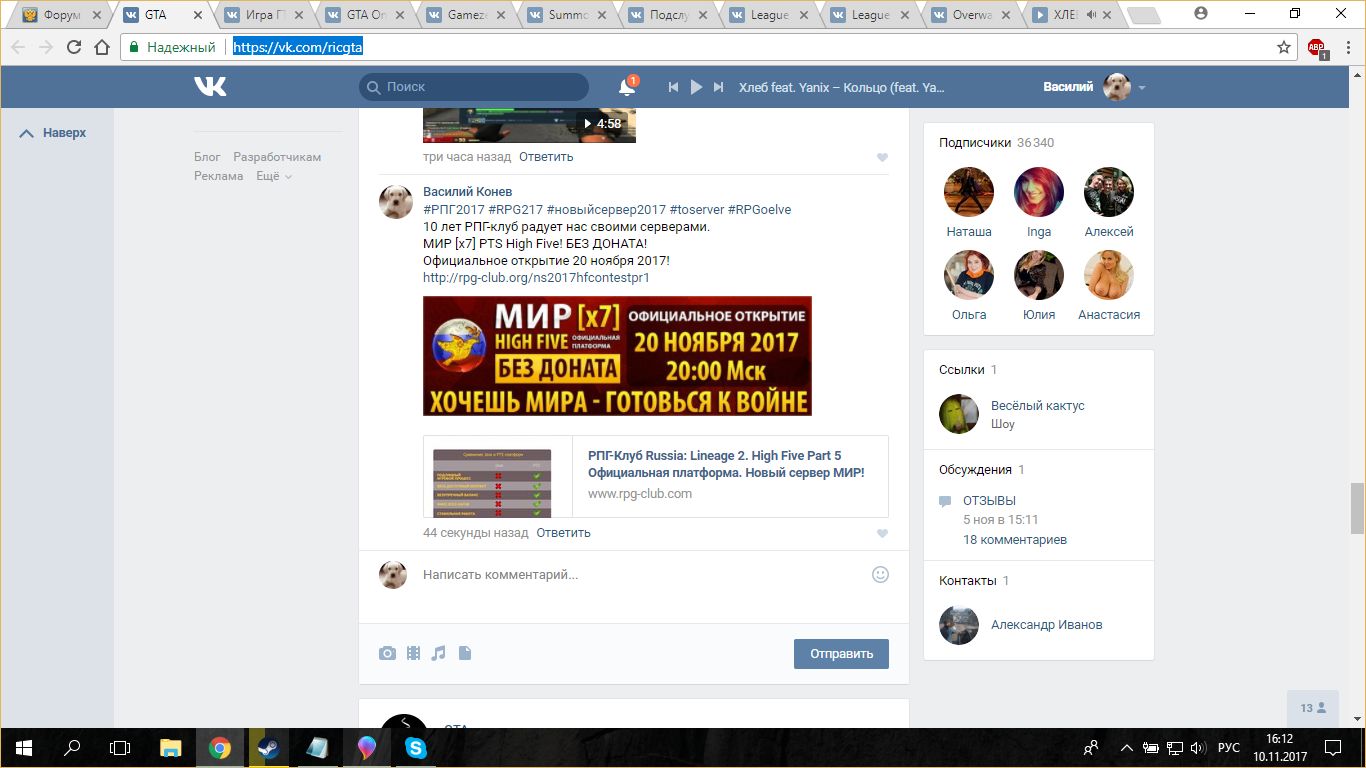This screenshot has width=1366, height=768.
Task: Skip to the next track in VK player
Action: pos(718,87)
